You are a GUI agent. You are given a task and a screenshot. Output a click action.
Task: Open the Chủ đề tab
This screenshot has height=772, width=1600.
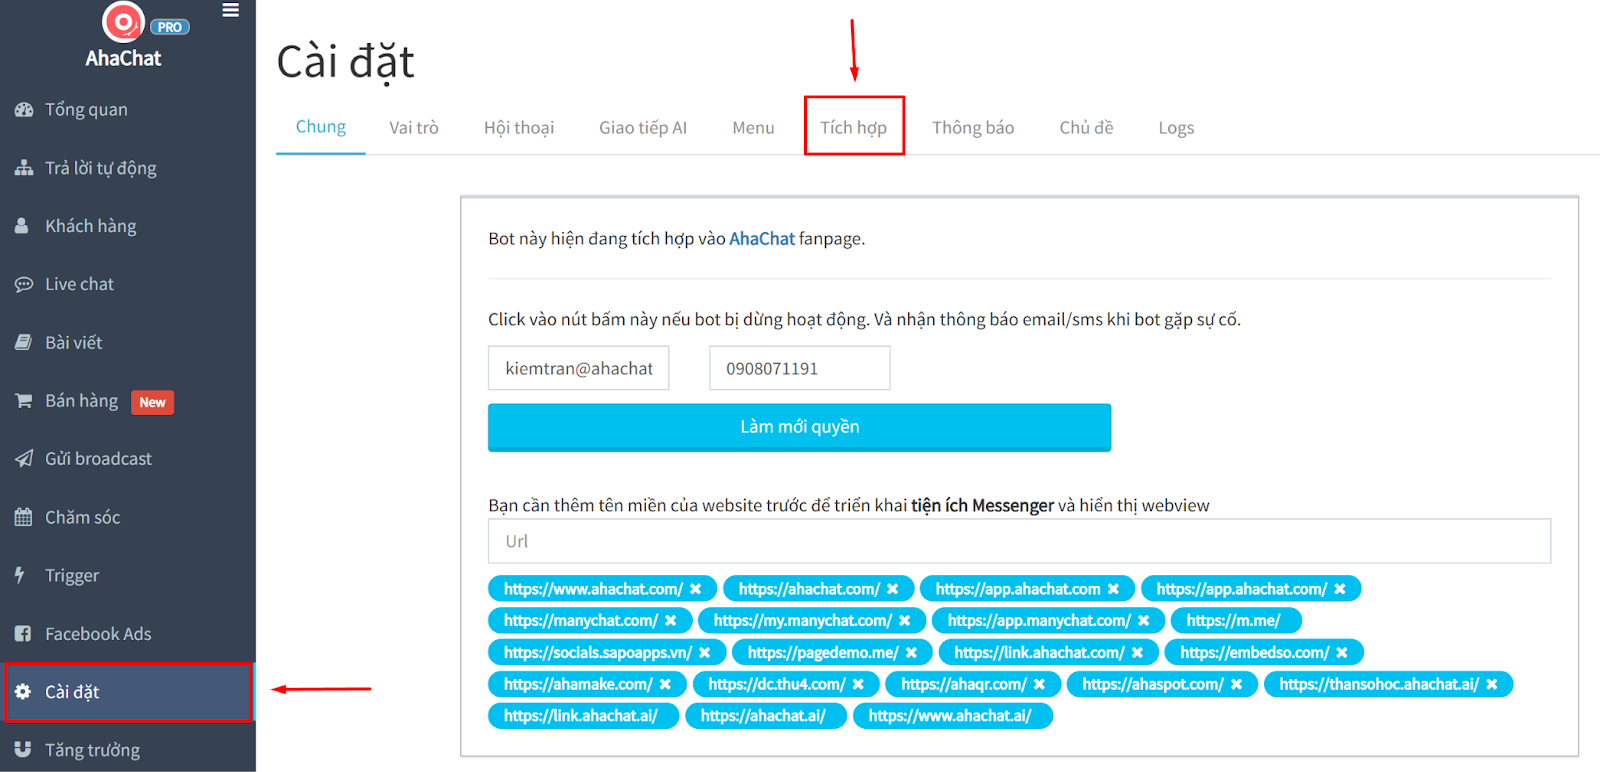pyautogui.click(x=1086, y=128)
